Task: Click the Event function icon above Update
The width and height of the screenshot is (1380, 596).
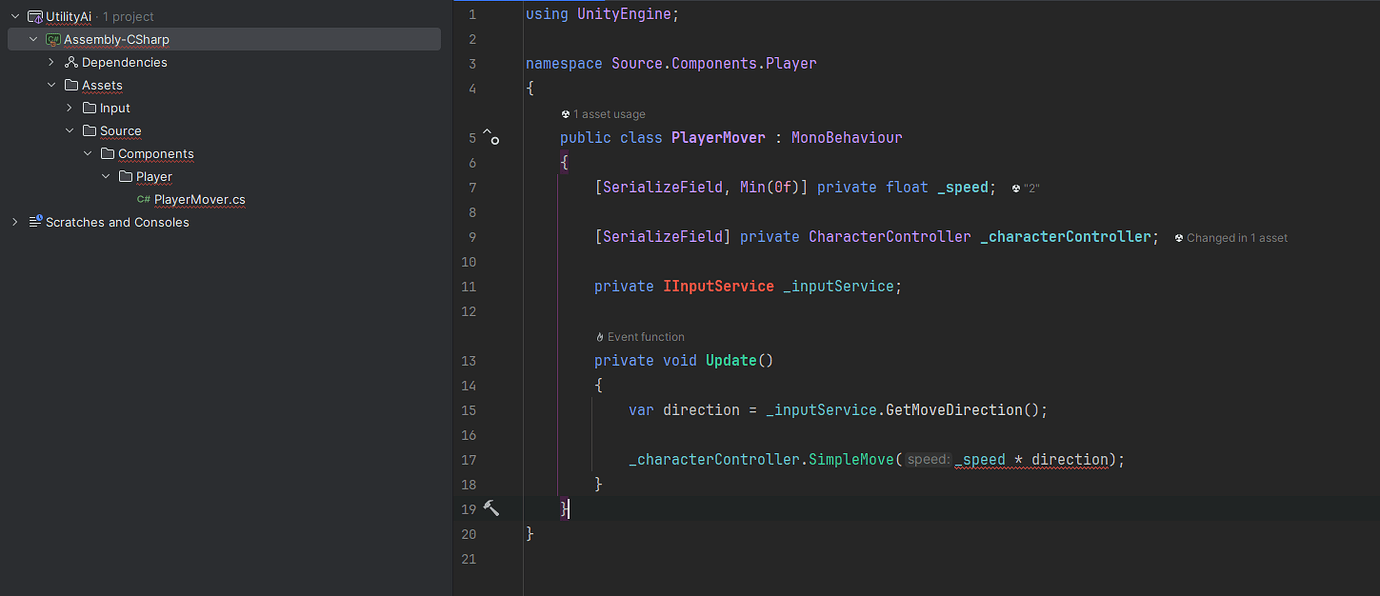Action: point(599,336)
